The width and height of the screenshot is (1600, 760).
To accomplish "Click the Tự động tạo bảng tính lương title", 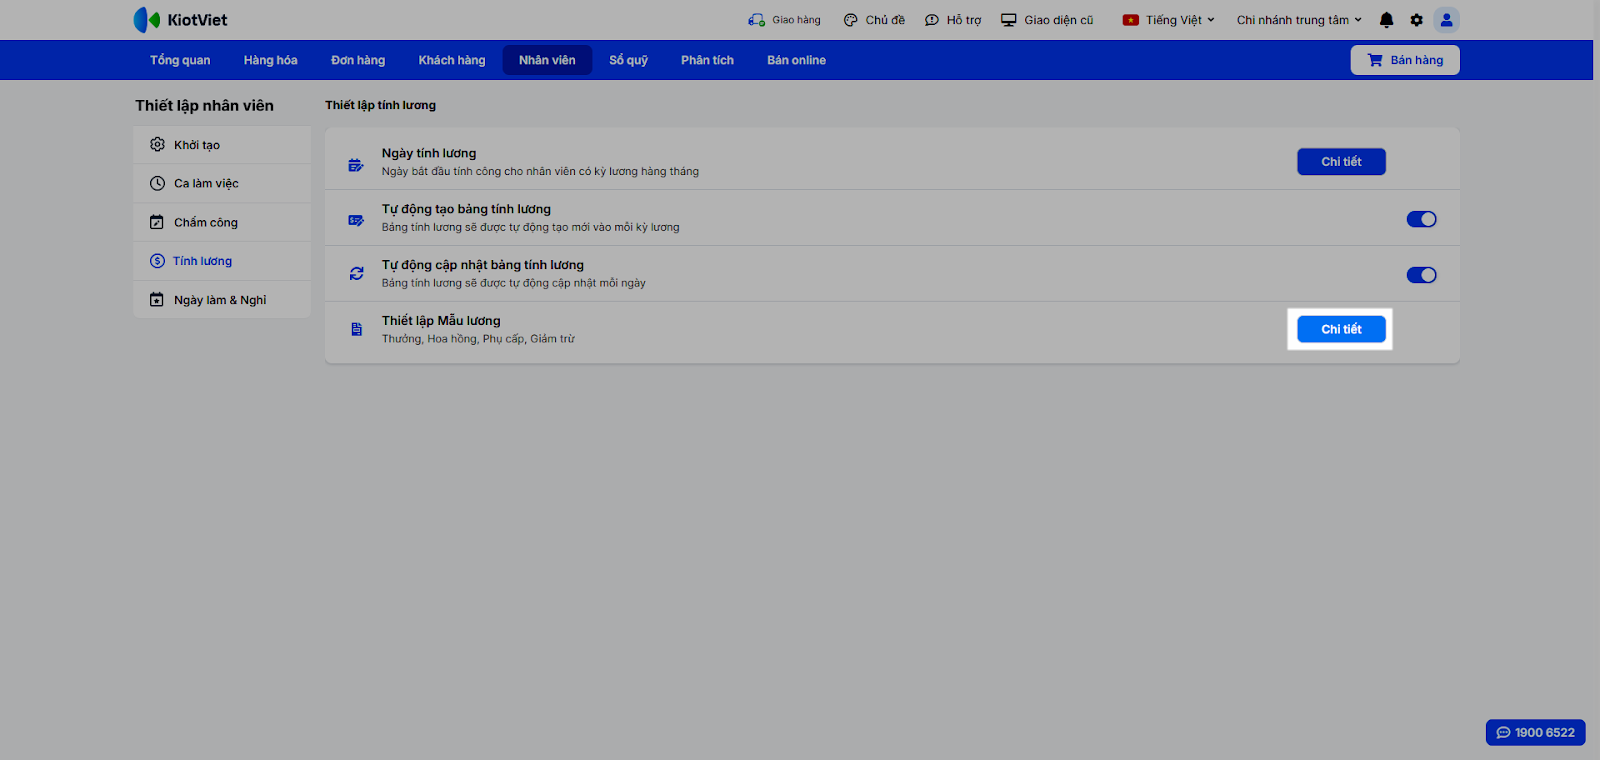I will (466, 209).
